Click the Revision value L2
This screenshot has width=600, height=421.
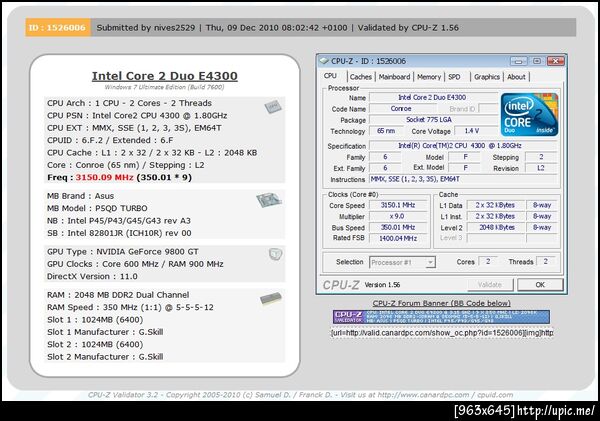[541, 168]
